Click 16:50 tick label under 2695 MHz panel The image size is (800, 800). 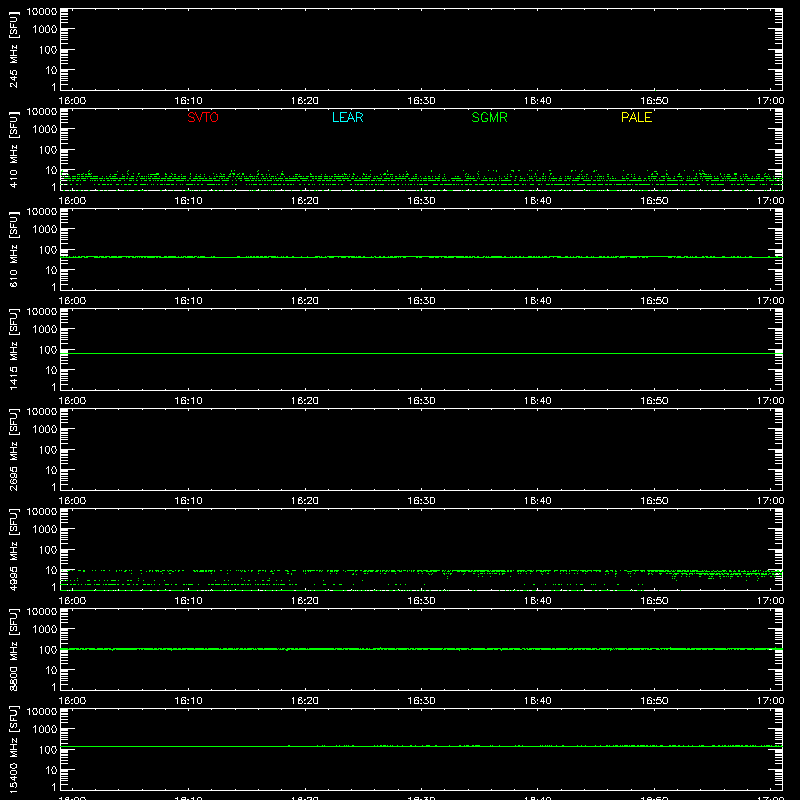(x=654, y=501)
